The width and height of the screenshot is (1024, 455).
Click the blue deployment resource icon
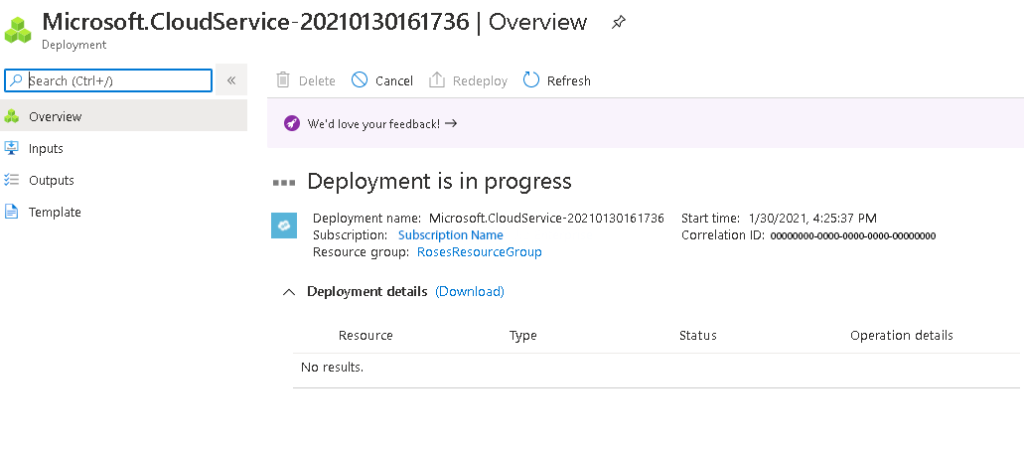pos(284,226)
